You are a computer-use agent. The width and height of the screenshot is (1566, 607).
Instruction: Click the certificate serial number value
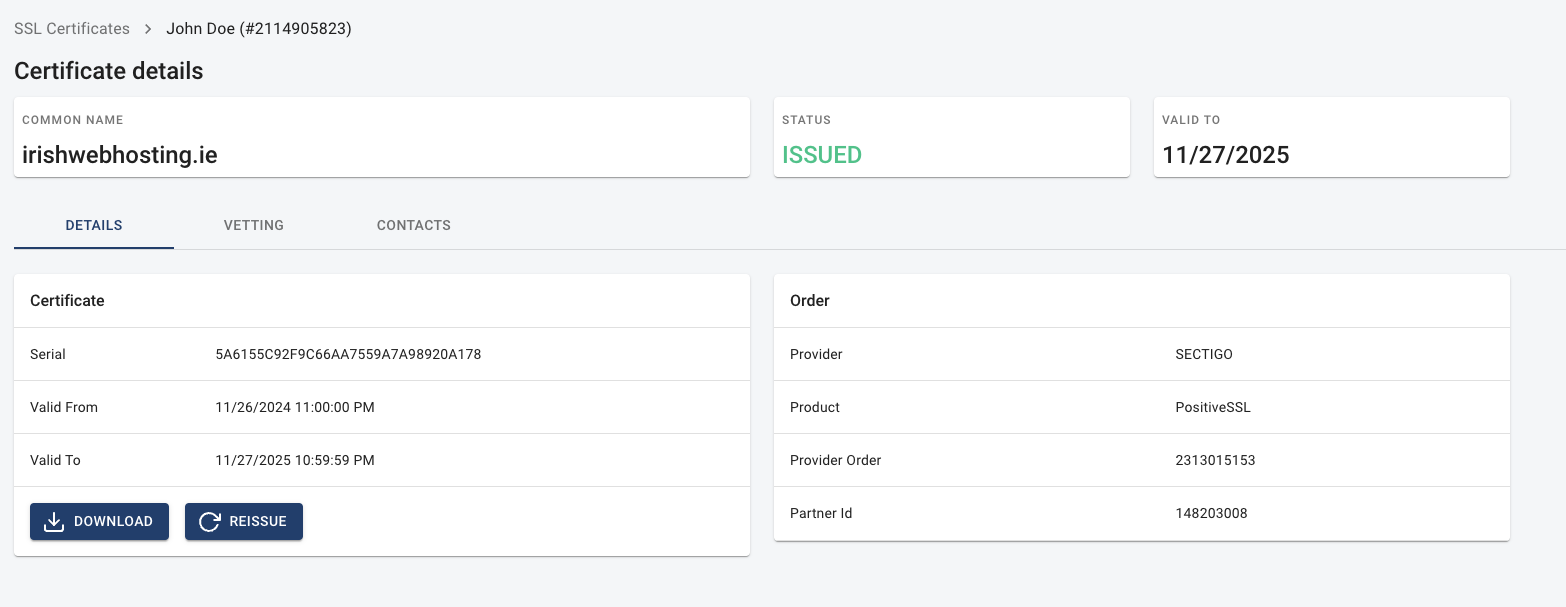[348, 354]
